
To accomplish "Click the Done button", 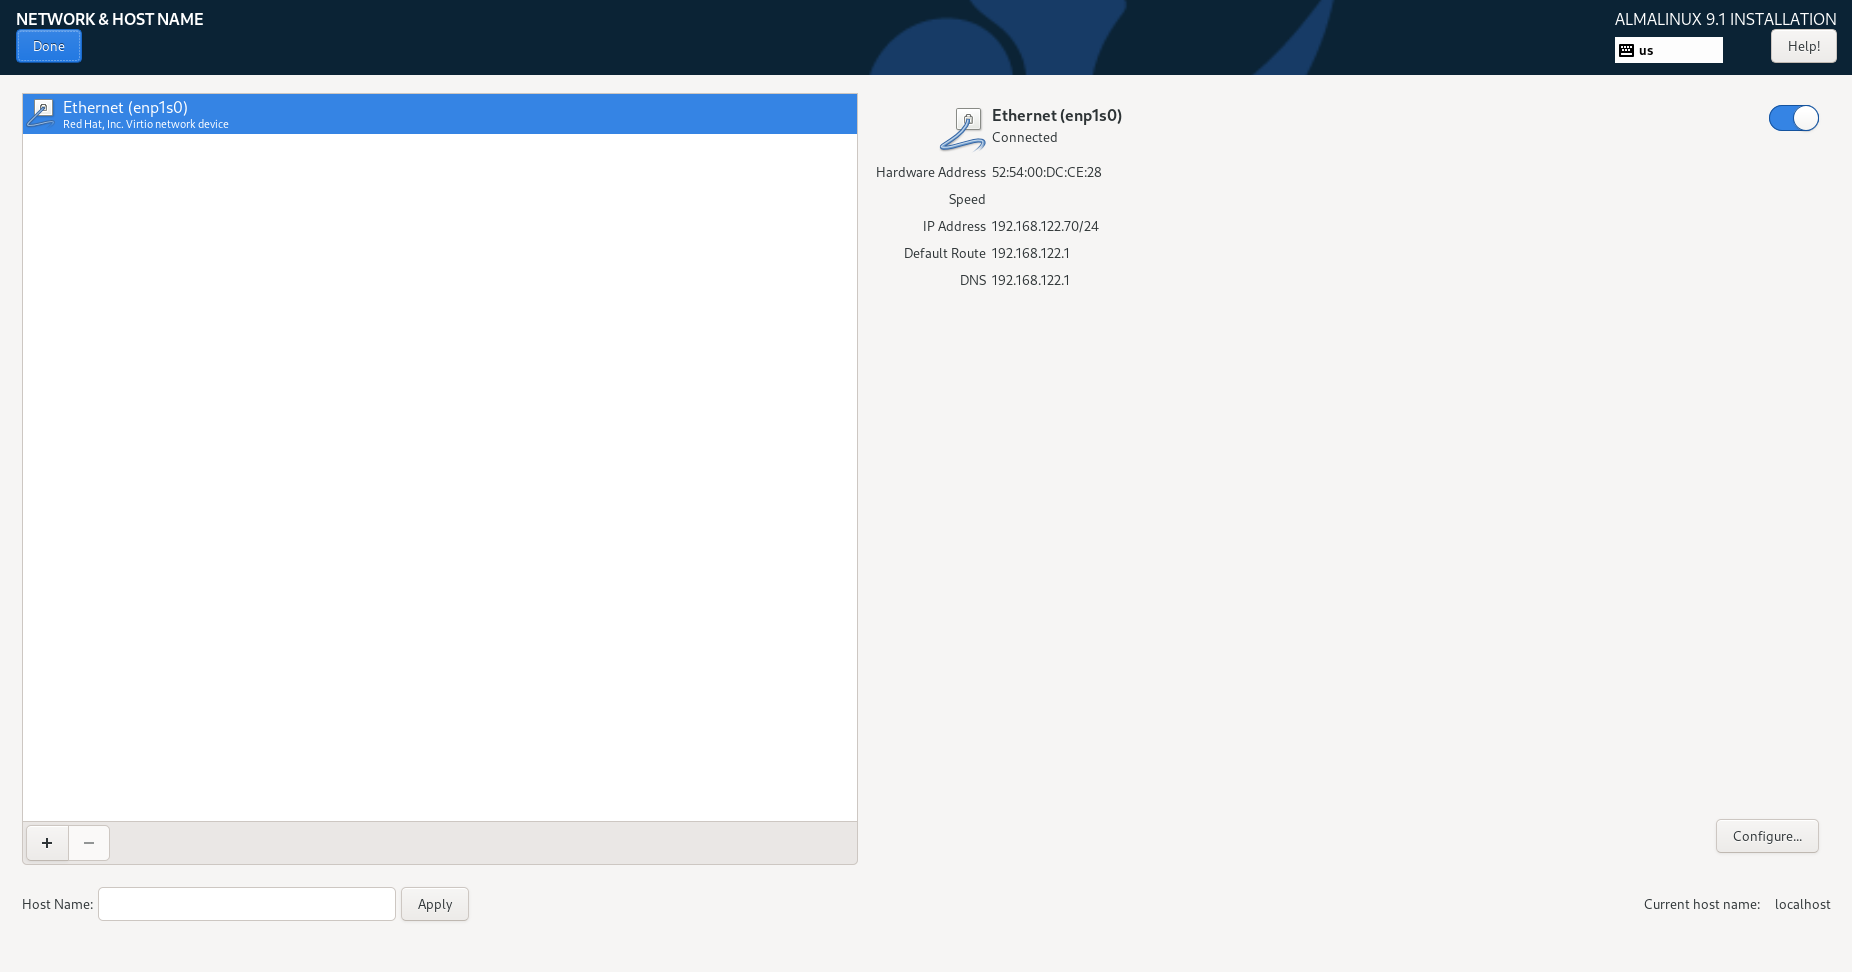I will coord(48,46).
